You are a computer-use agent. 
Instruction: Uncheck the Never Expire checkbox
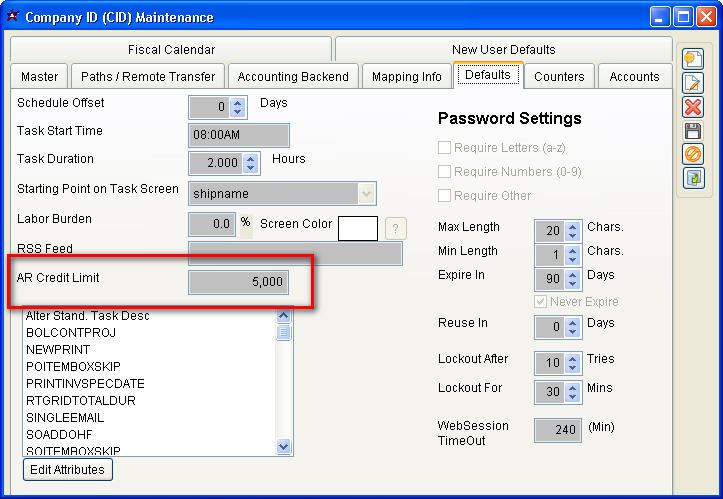[x=541, y=302]
